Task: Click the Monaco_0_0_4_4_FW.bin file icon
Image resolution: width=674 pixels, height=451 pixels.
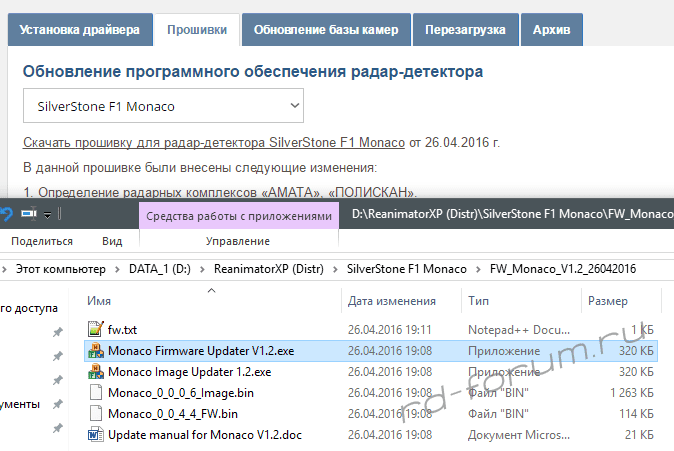Action: pos(95,414)
